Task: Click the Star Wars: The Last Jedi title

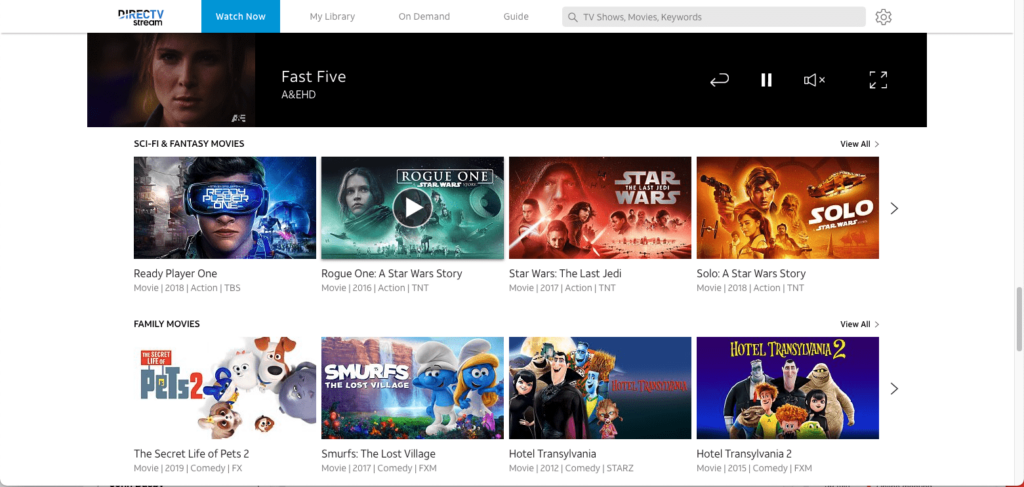Action: [565, 274]
